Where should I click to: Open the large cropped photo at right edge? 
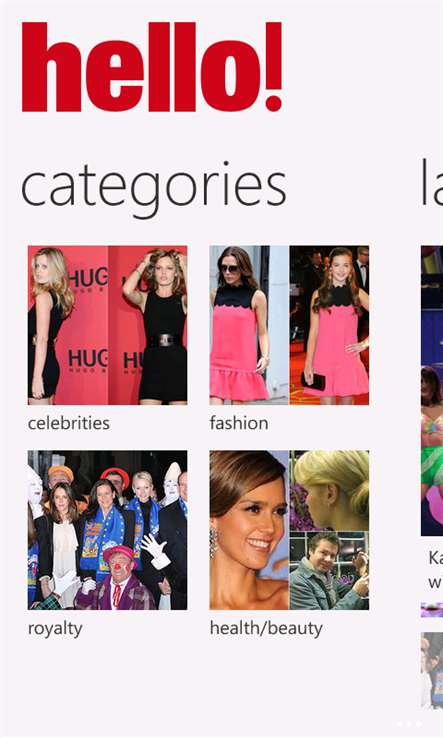[432, 391]
